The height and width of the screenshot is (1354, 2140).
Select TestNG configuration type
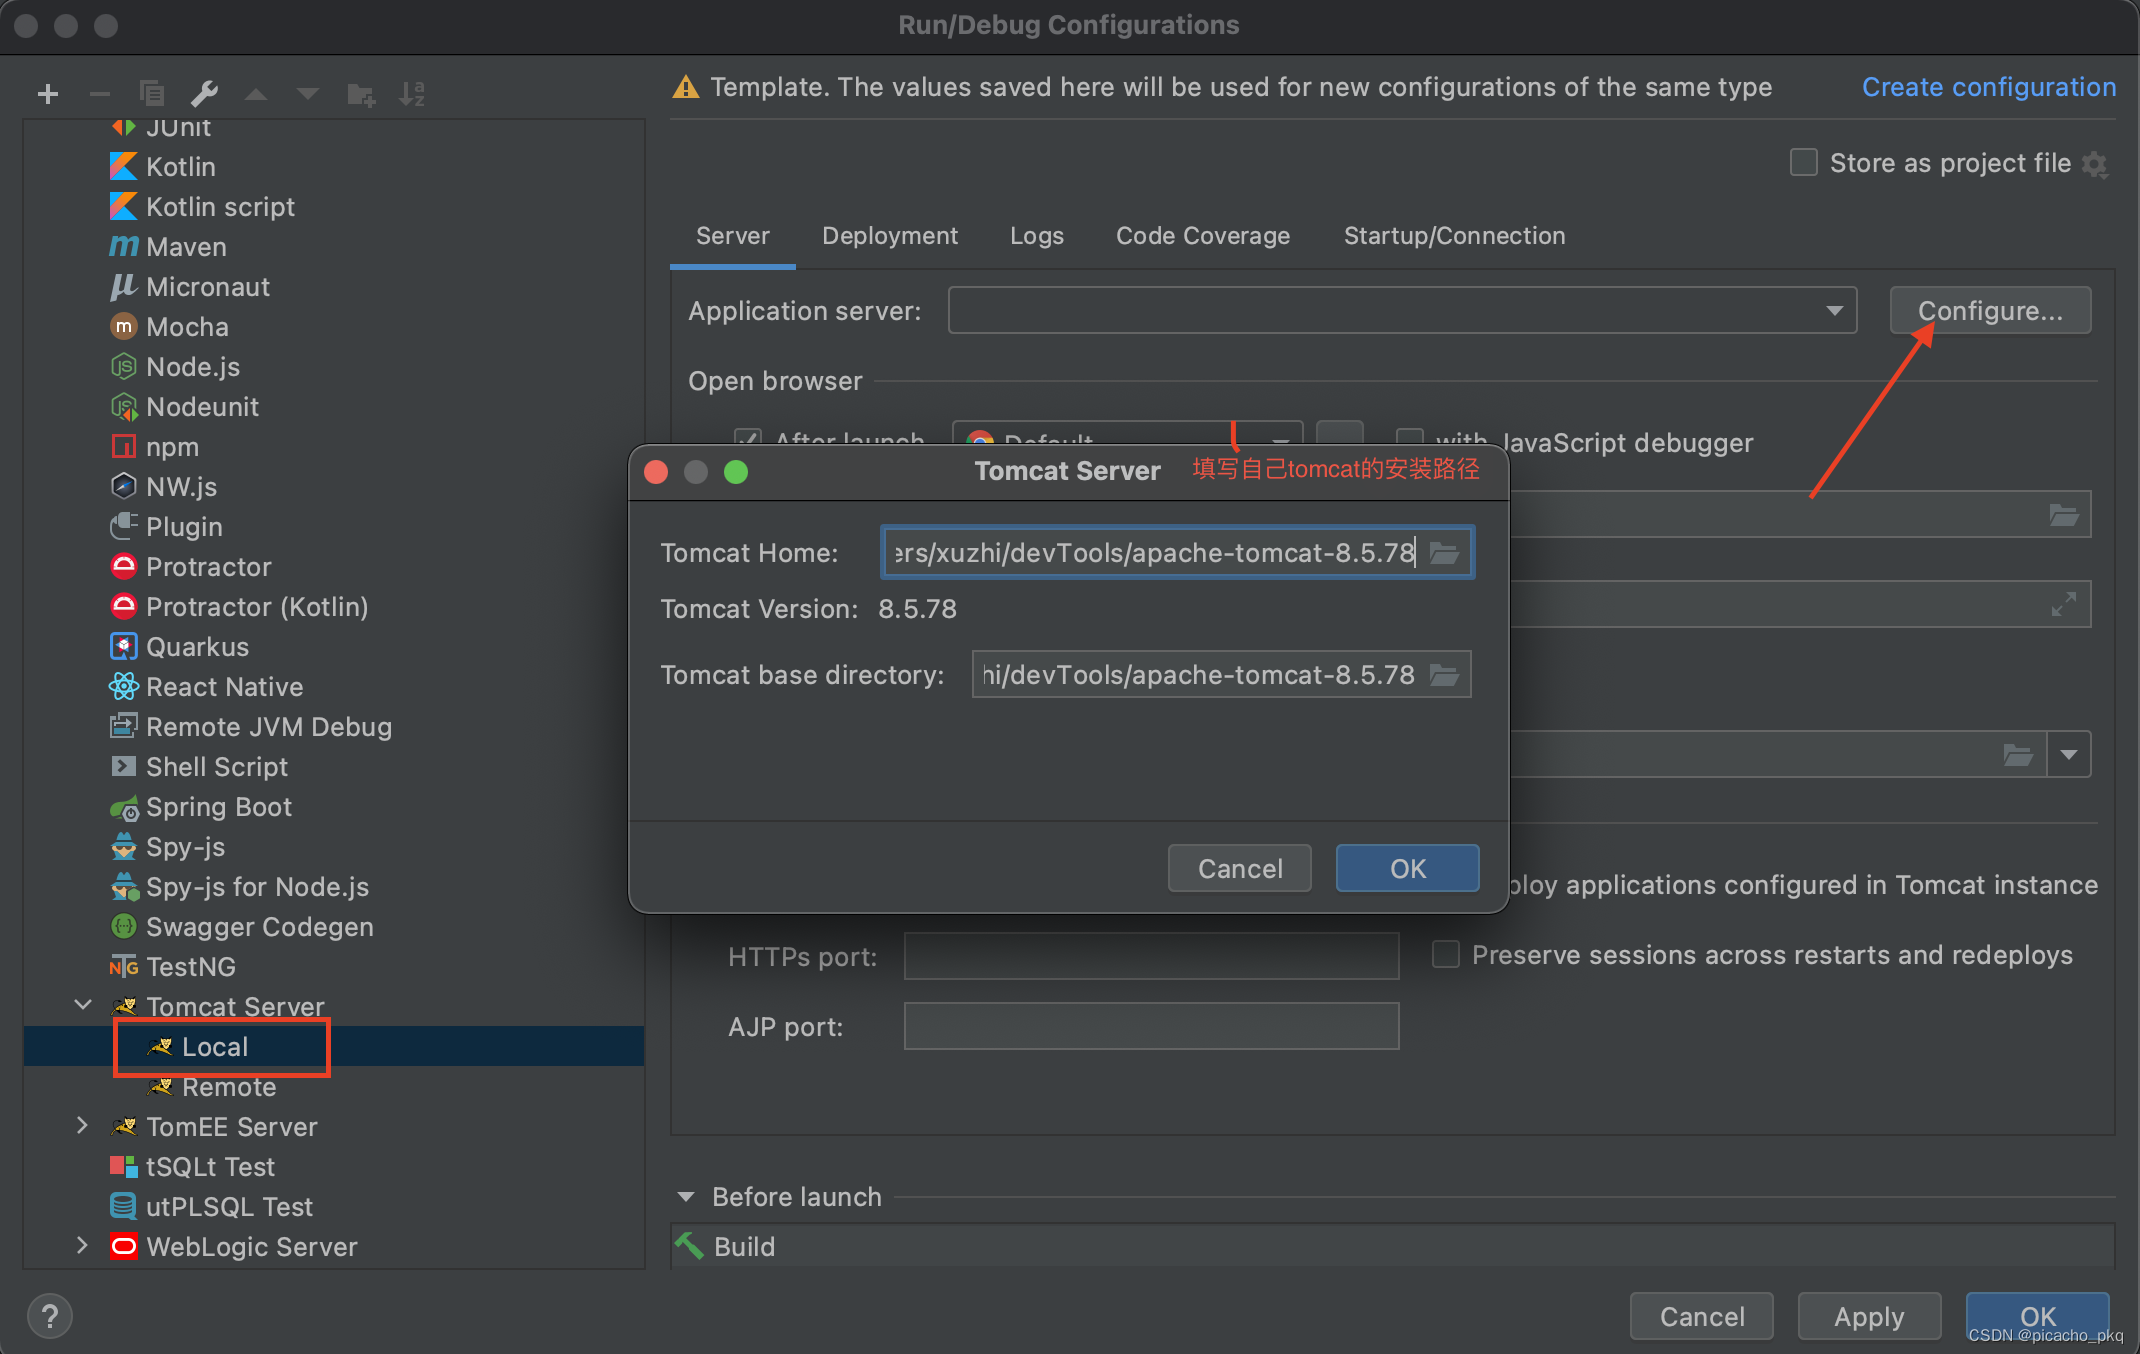tap(190, 966)
